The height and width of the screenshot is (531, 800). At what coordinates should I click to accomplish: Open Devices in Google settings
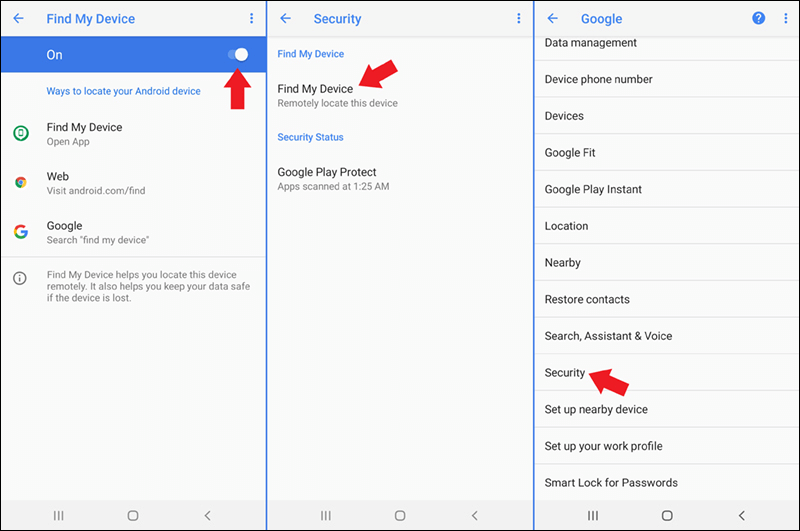[x=667, y=116]
